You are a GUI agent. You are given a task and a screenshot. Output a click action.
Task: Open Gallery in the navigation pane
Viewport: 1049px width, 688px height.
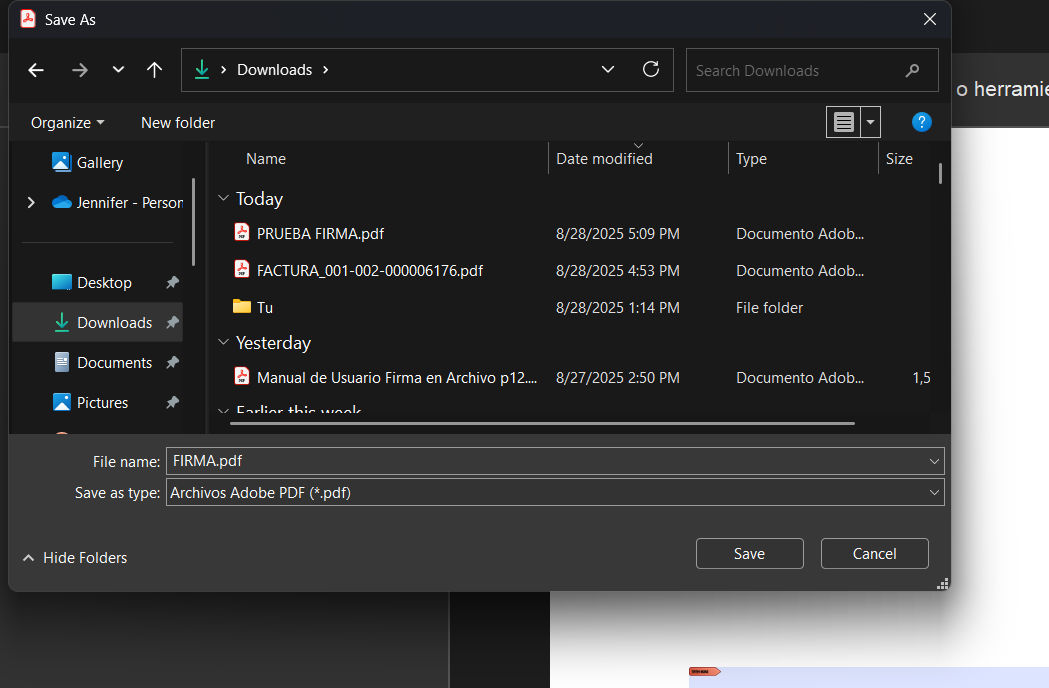[x=100, y=163]
